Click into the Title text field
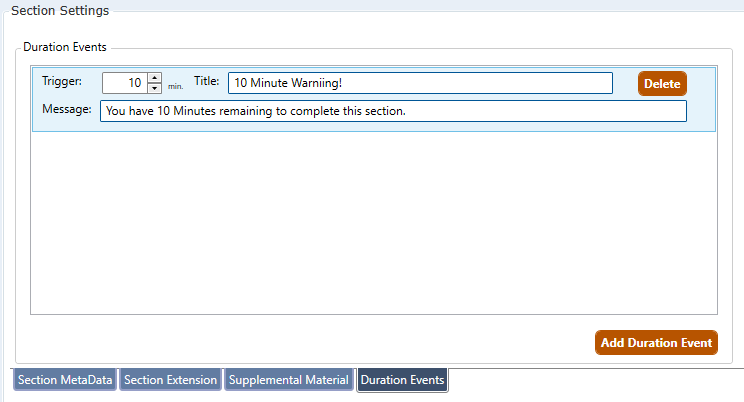The height and width of the screenshot is (402, 744). (420, 83)
